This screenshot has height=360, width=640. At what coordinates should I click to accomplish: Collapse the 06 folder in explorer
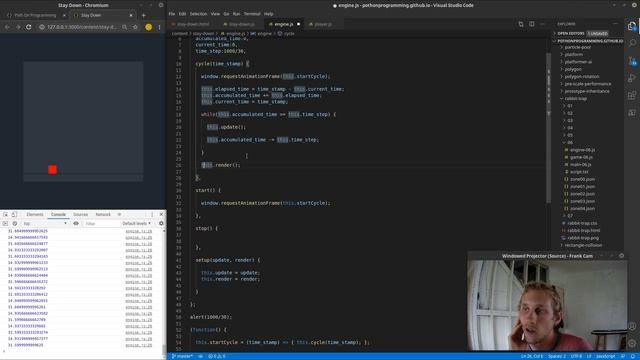569,142
